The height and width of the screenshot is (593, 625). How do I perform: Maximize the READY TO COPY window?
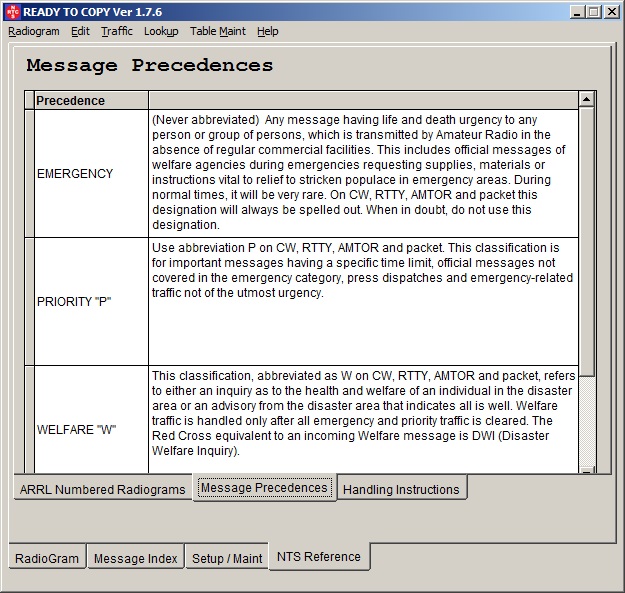pos(594,12)
